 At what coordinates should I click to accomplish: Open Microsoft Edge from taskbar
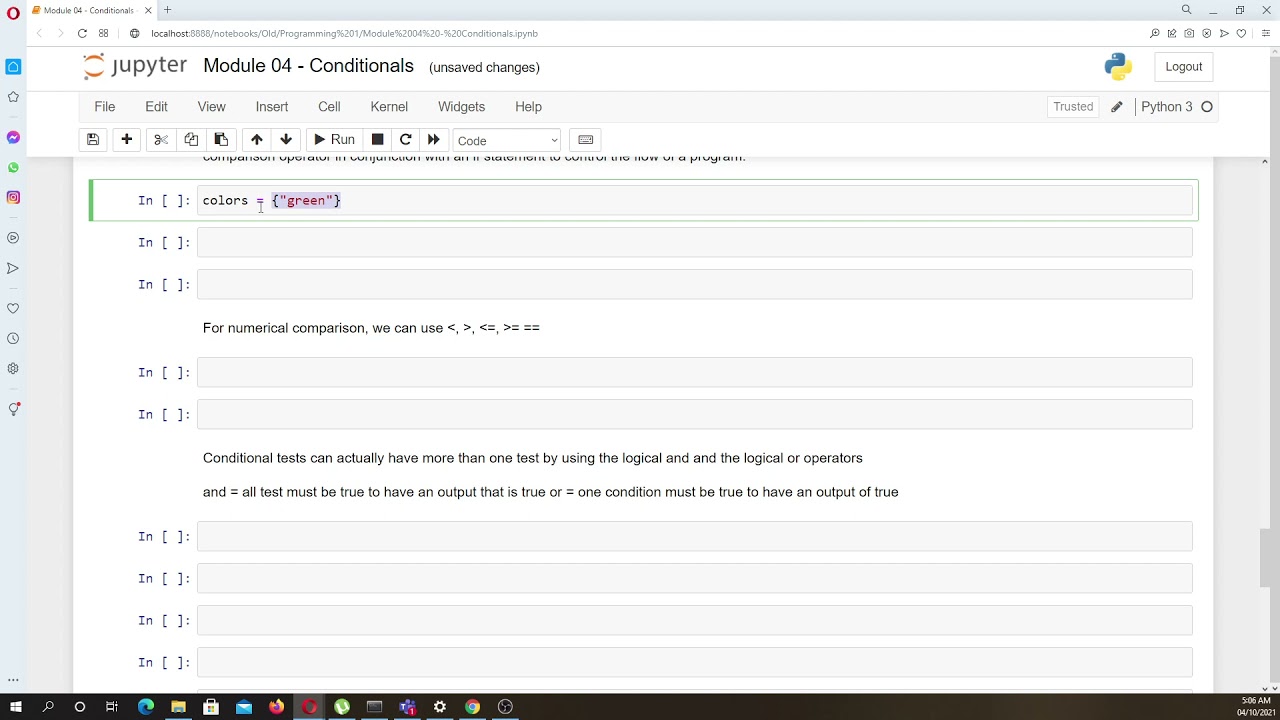[x=146, y=707]
